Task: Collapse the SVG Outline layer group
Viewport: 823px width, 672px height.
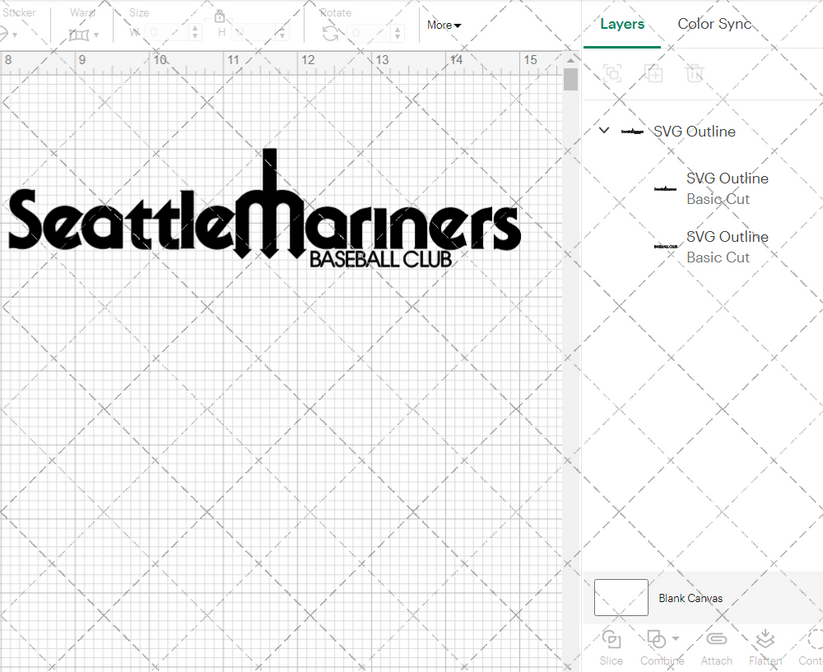Action: (x=603, y=131)
